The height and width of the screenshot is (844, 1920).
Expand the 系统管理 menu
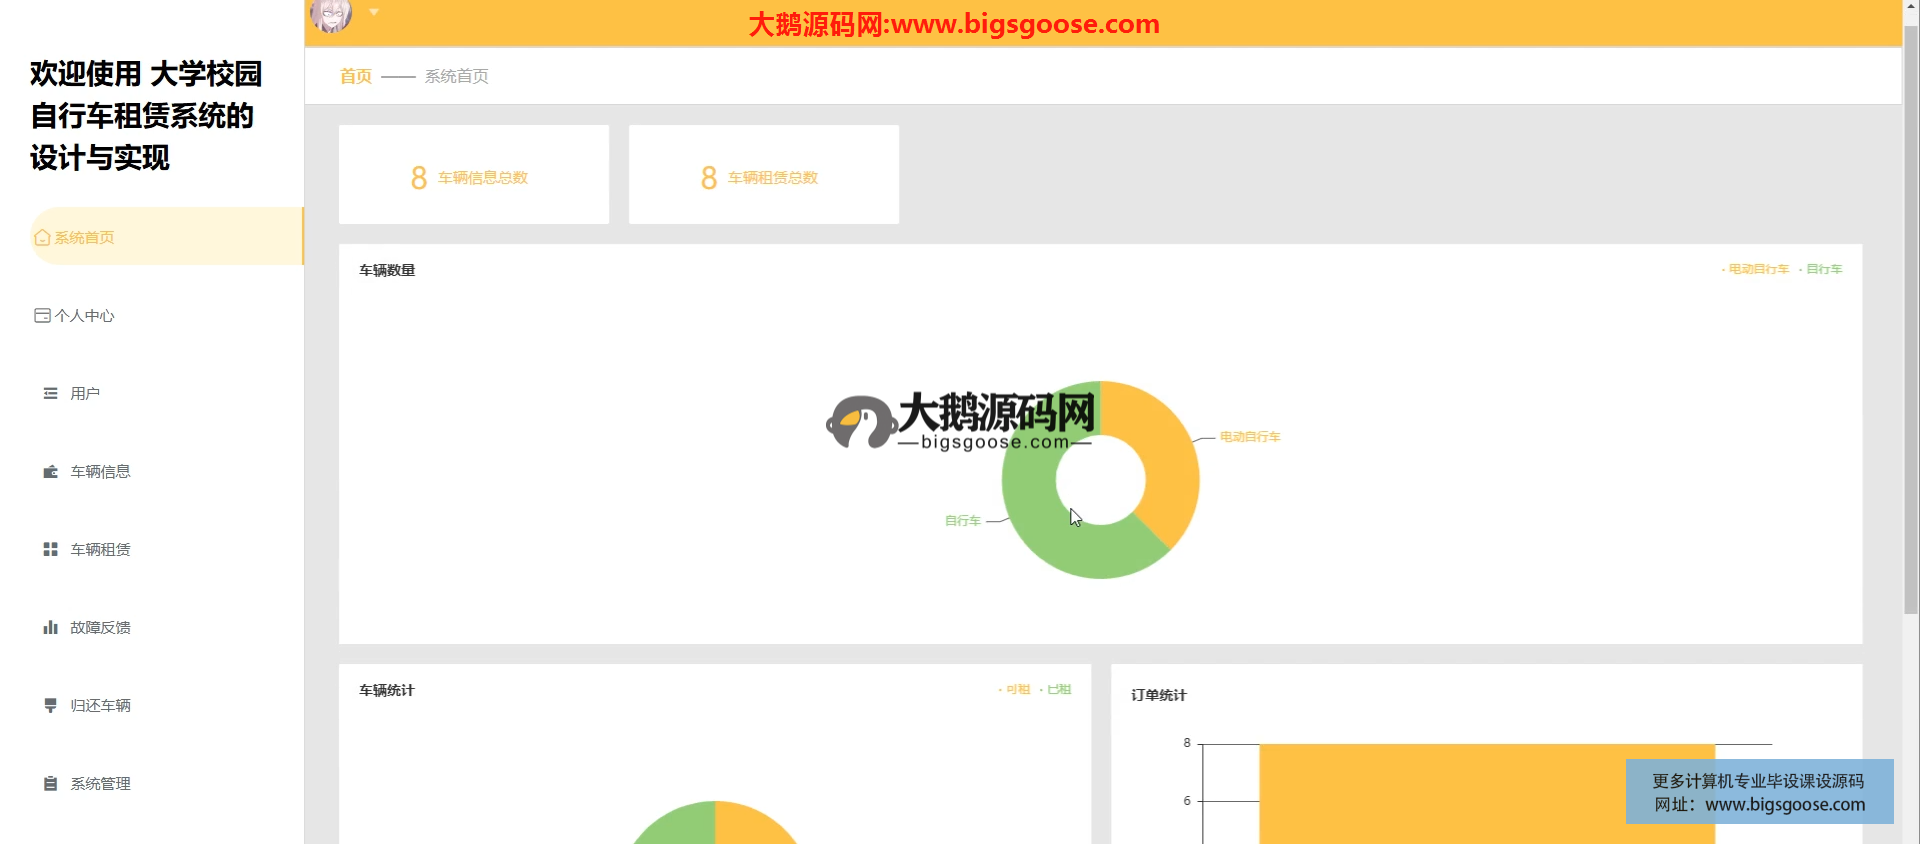pos(100,784)
